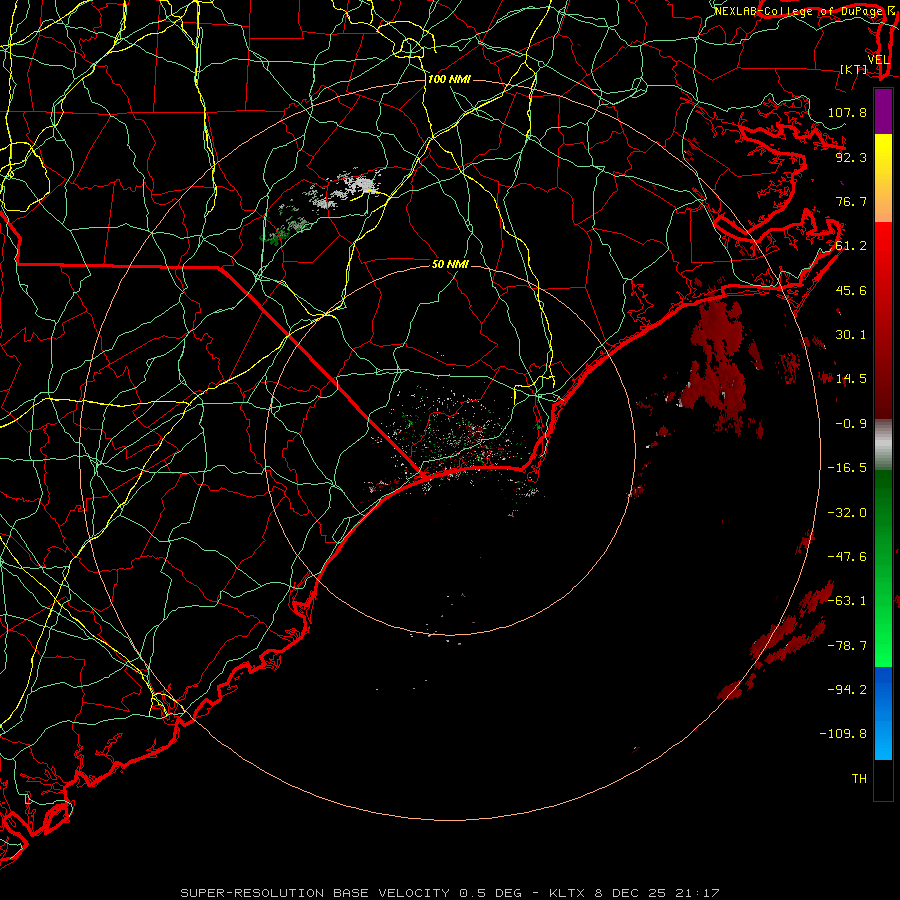Click the 100 NMI range ring label
The image size is (900, 900).
click(x=449, y=79)
